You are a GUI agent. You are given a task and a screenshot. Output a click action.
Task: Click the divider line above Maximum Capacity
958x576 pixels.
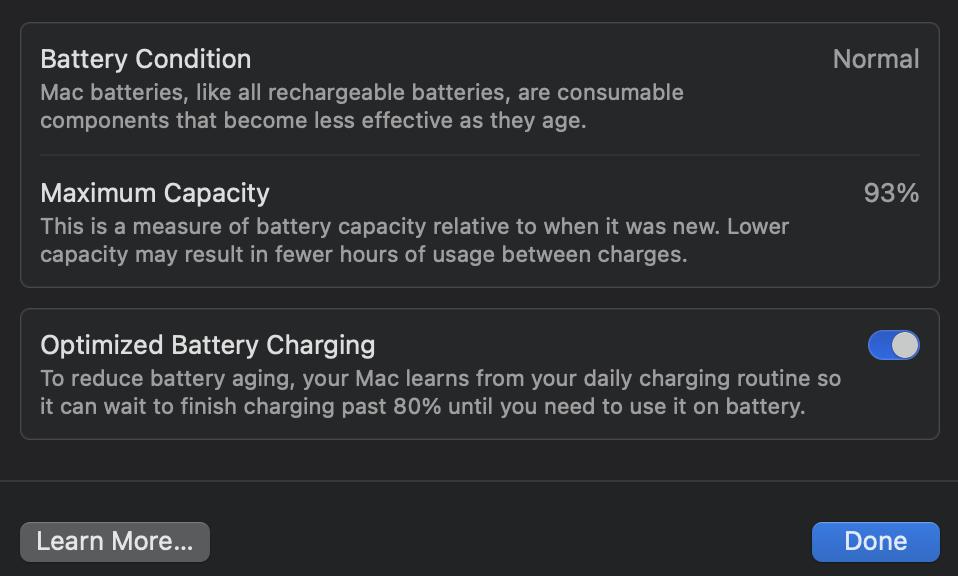coord(480,155)
